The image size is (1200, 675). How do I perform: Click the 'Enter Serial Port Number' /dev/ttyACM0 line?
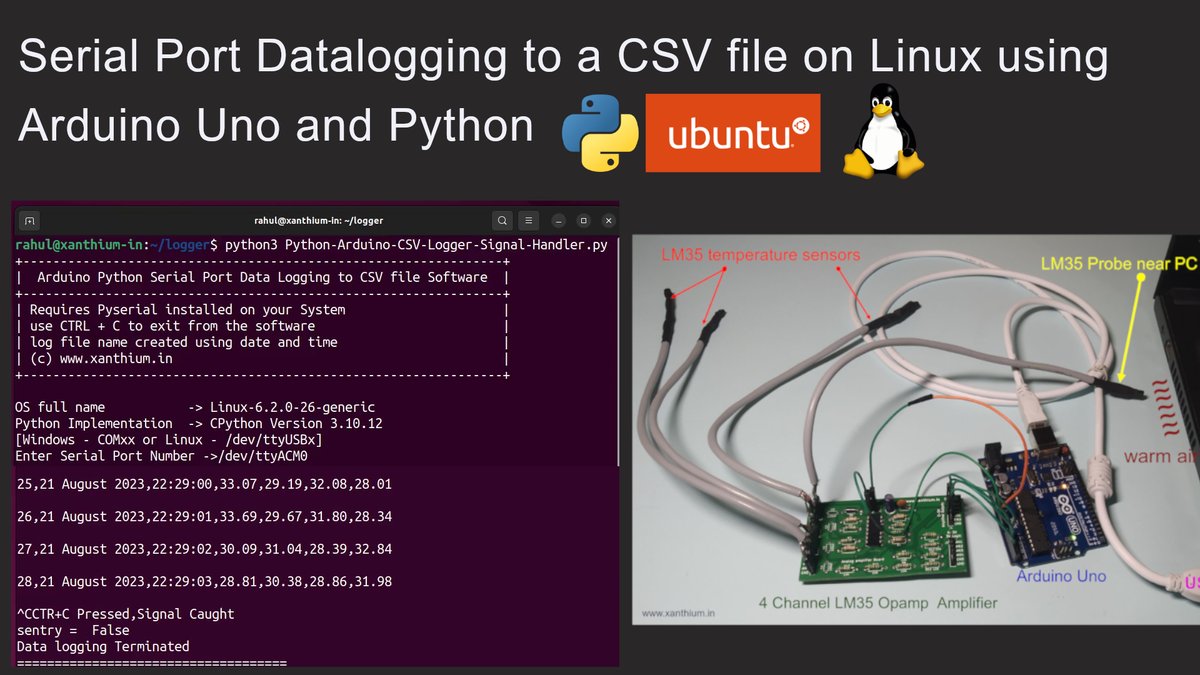coord(161,456)
